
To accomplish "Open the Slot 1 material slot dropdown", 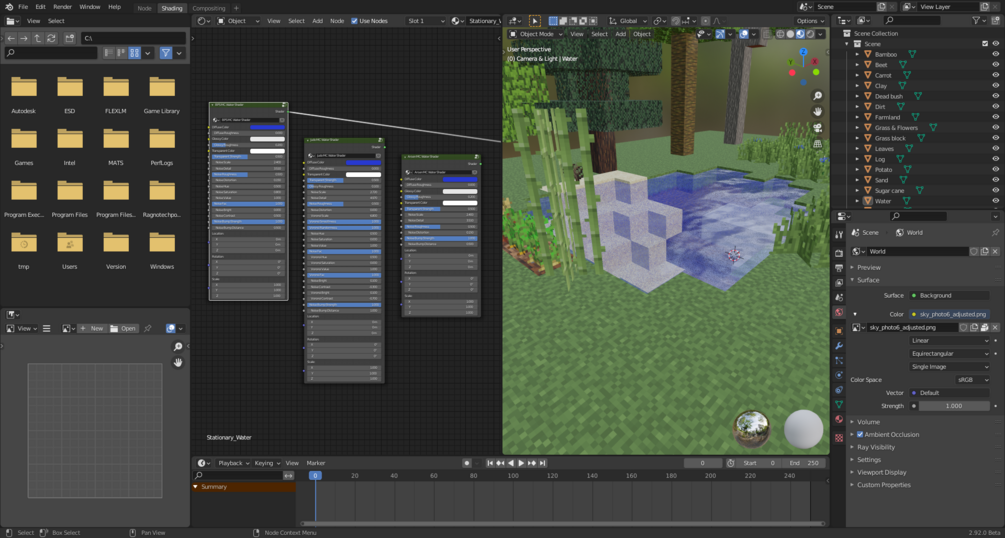I will [x=426, y=21].
